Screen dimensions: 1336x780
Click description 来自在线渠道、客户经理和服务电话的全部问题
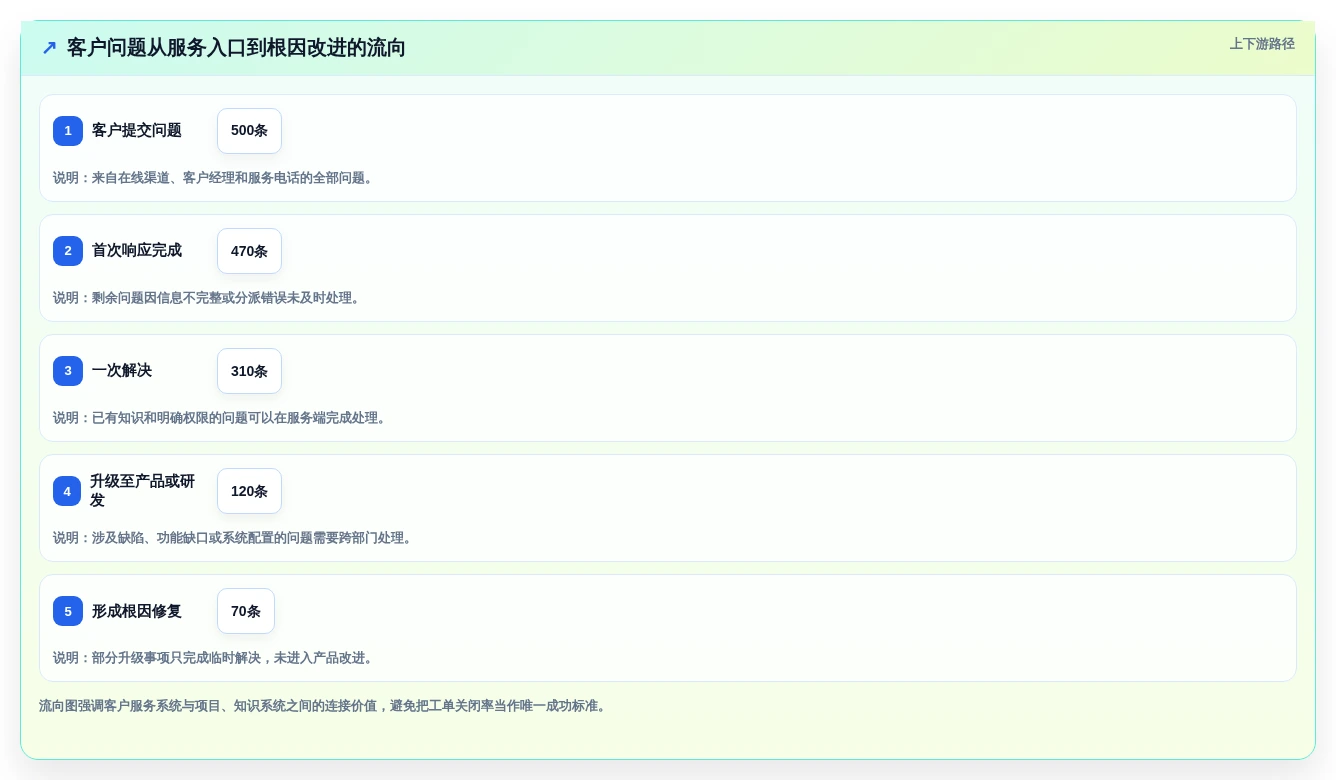[215, 178]
